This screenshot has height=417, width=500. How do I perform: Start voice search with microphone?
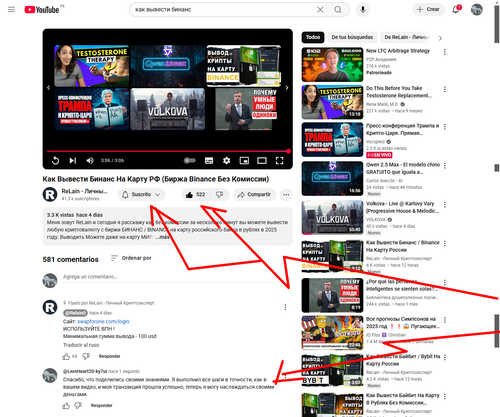click(363, 10)
